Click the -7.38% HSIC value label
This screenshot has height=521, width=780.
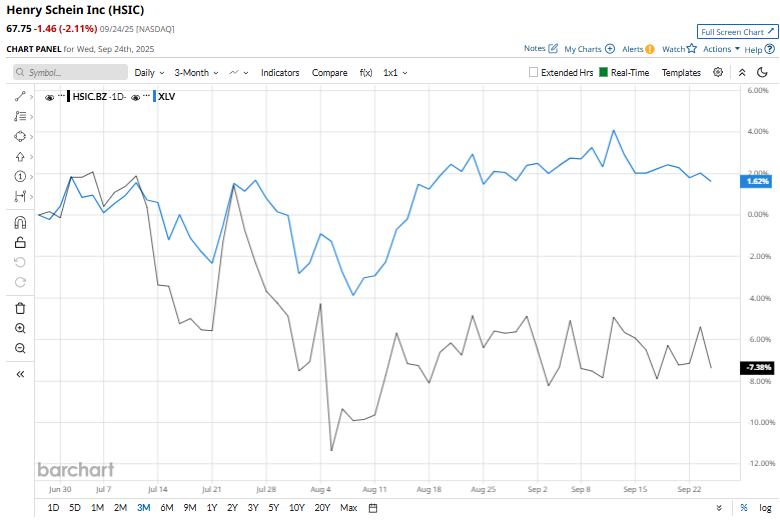pos(756,368)
